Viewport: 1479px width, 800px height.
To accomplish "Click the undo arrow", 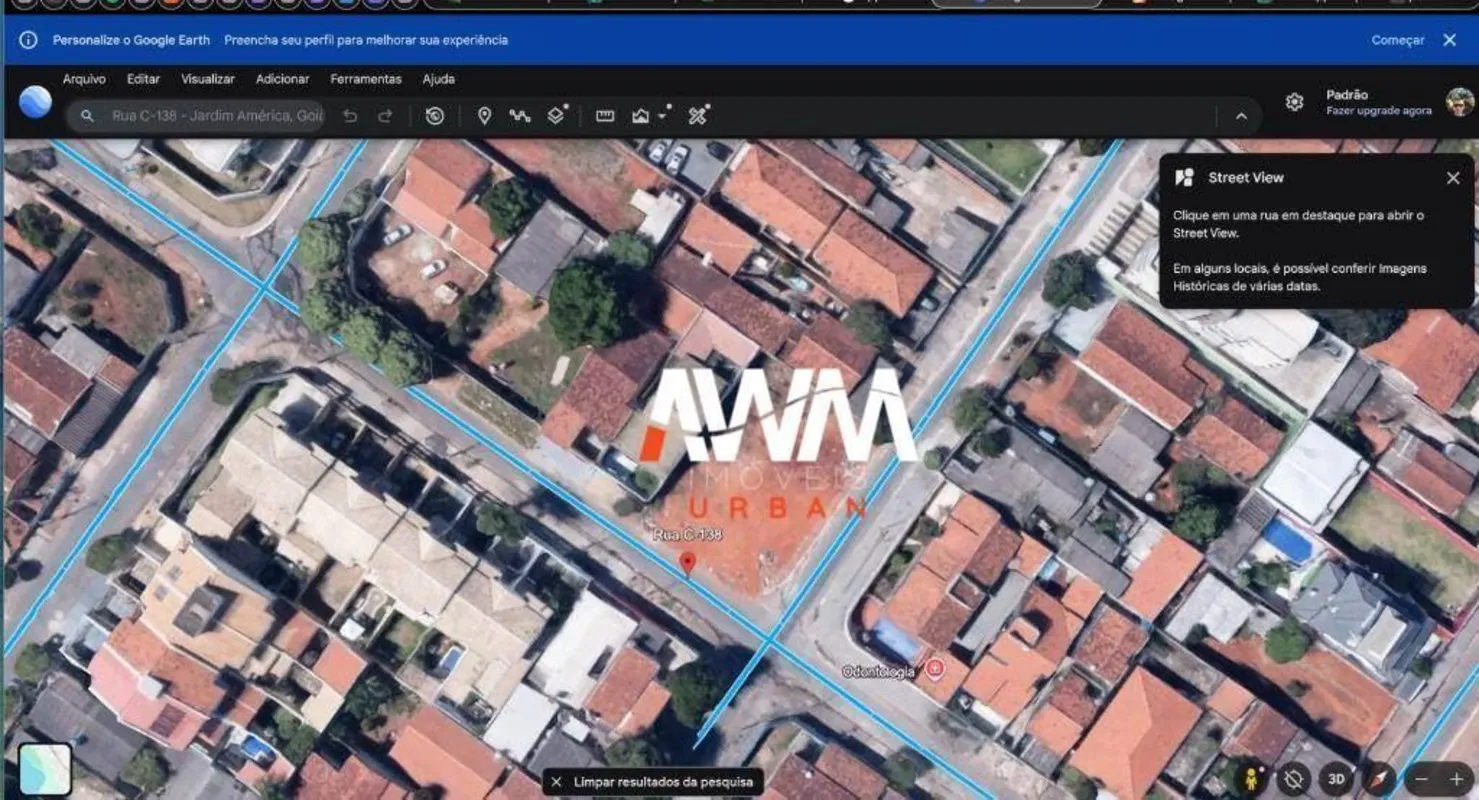I will coord(350,116).
